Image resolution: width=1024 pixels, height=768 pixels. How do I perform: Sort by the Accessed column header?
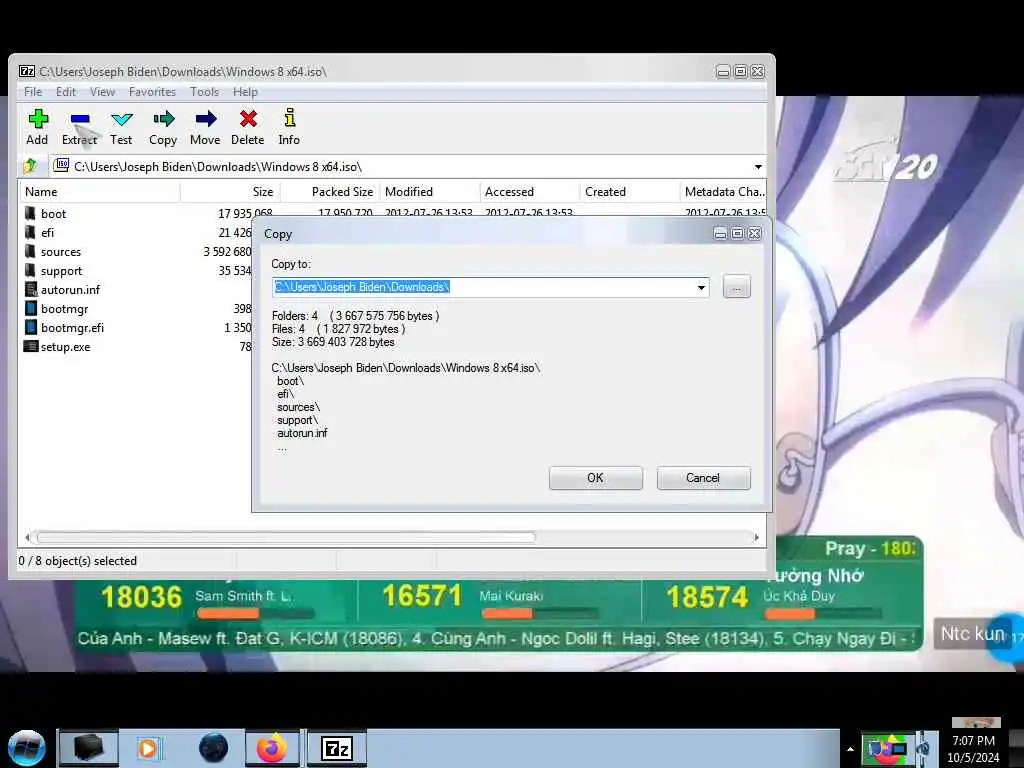click(x=530, y=192)
